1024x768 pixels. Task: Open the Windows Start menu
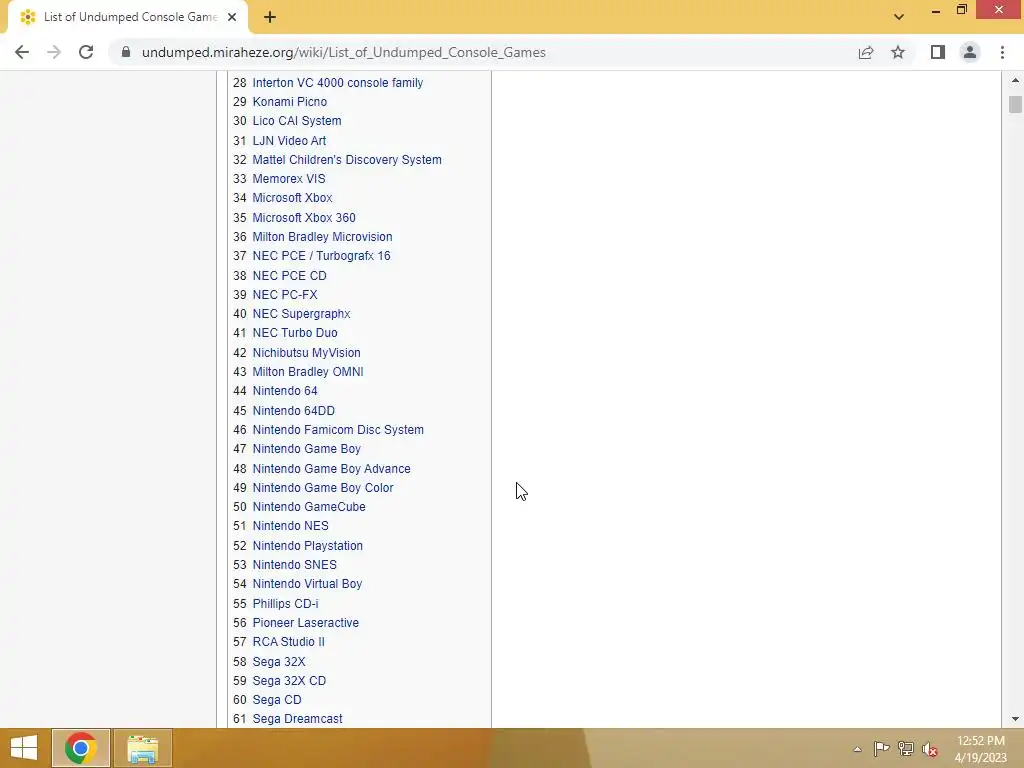(24, 748)
